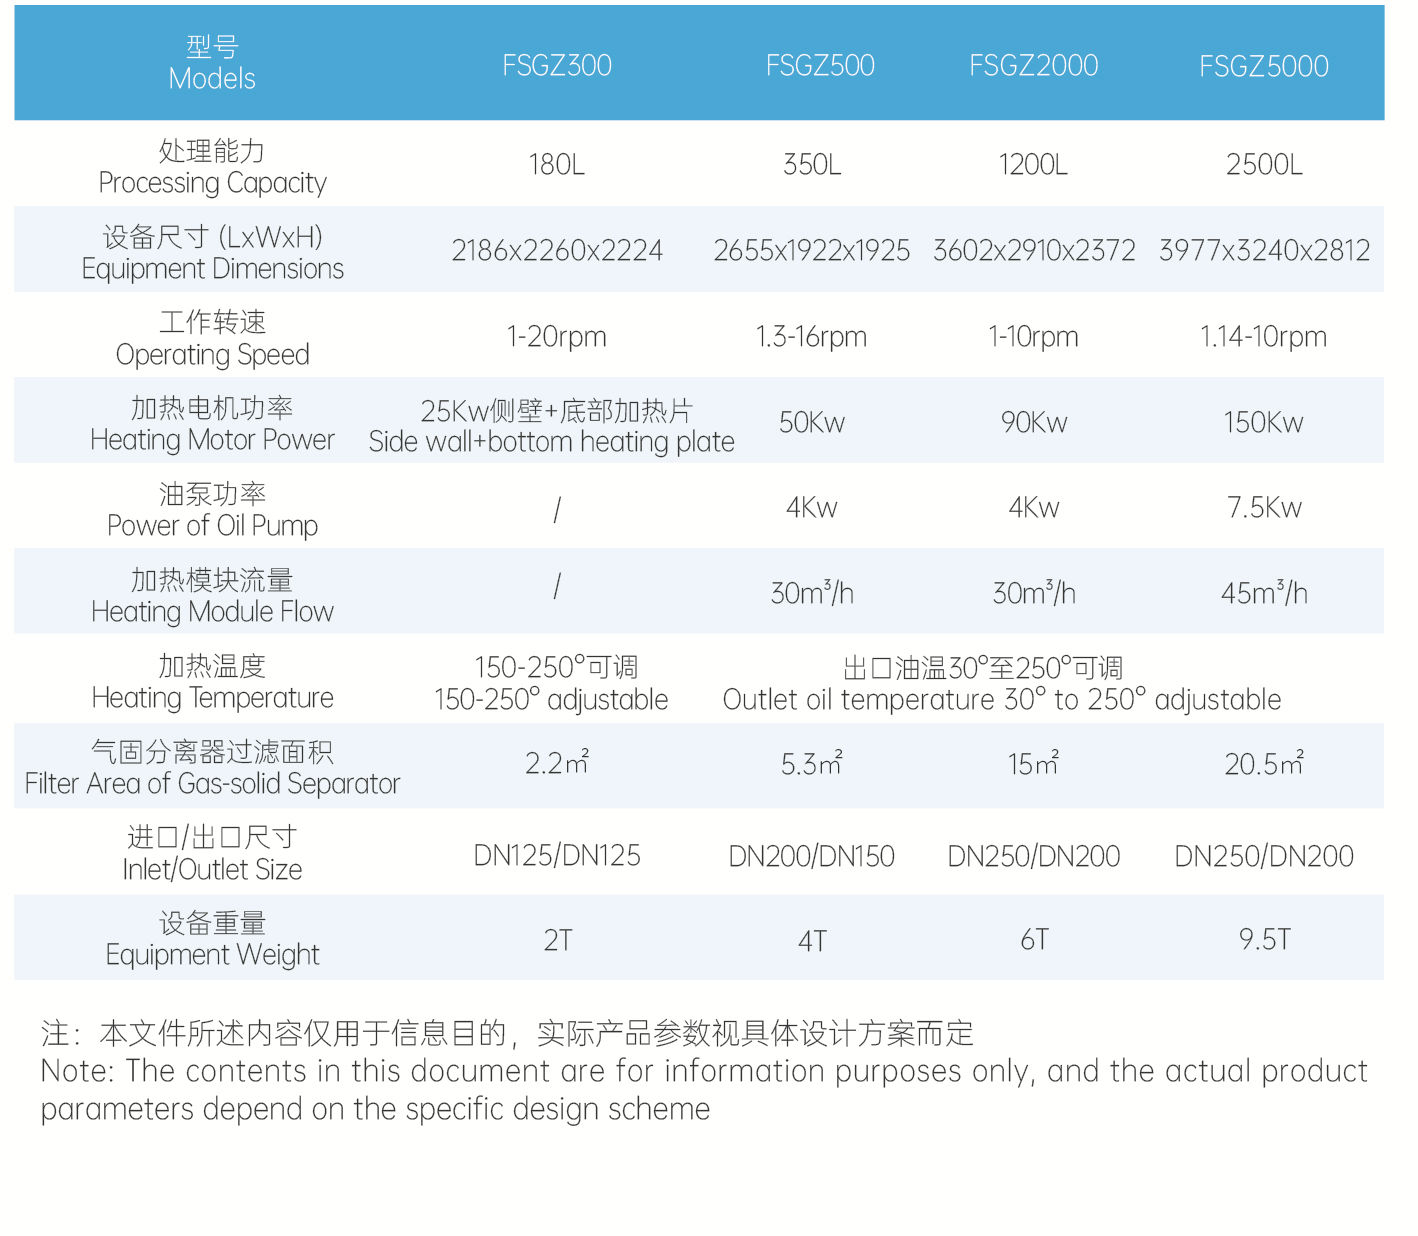Image resolution: width=1418 pixels, height=1236 pixels.
Task: Select the Filter Area of Gas-solid Separator label
Action: (x=212, y=768)
